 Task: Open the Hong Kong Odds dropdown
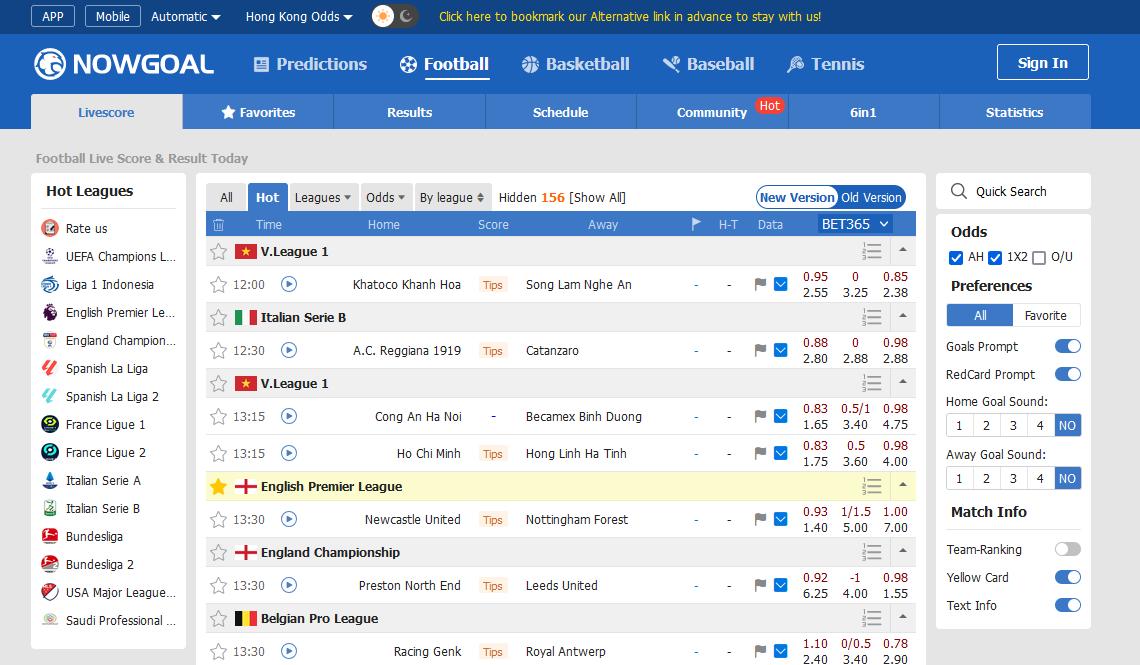299,16
